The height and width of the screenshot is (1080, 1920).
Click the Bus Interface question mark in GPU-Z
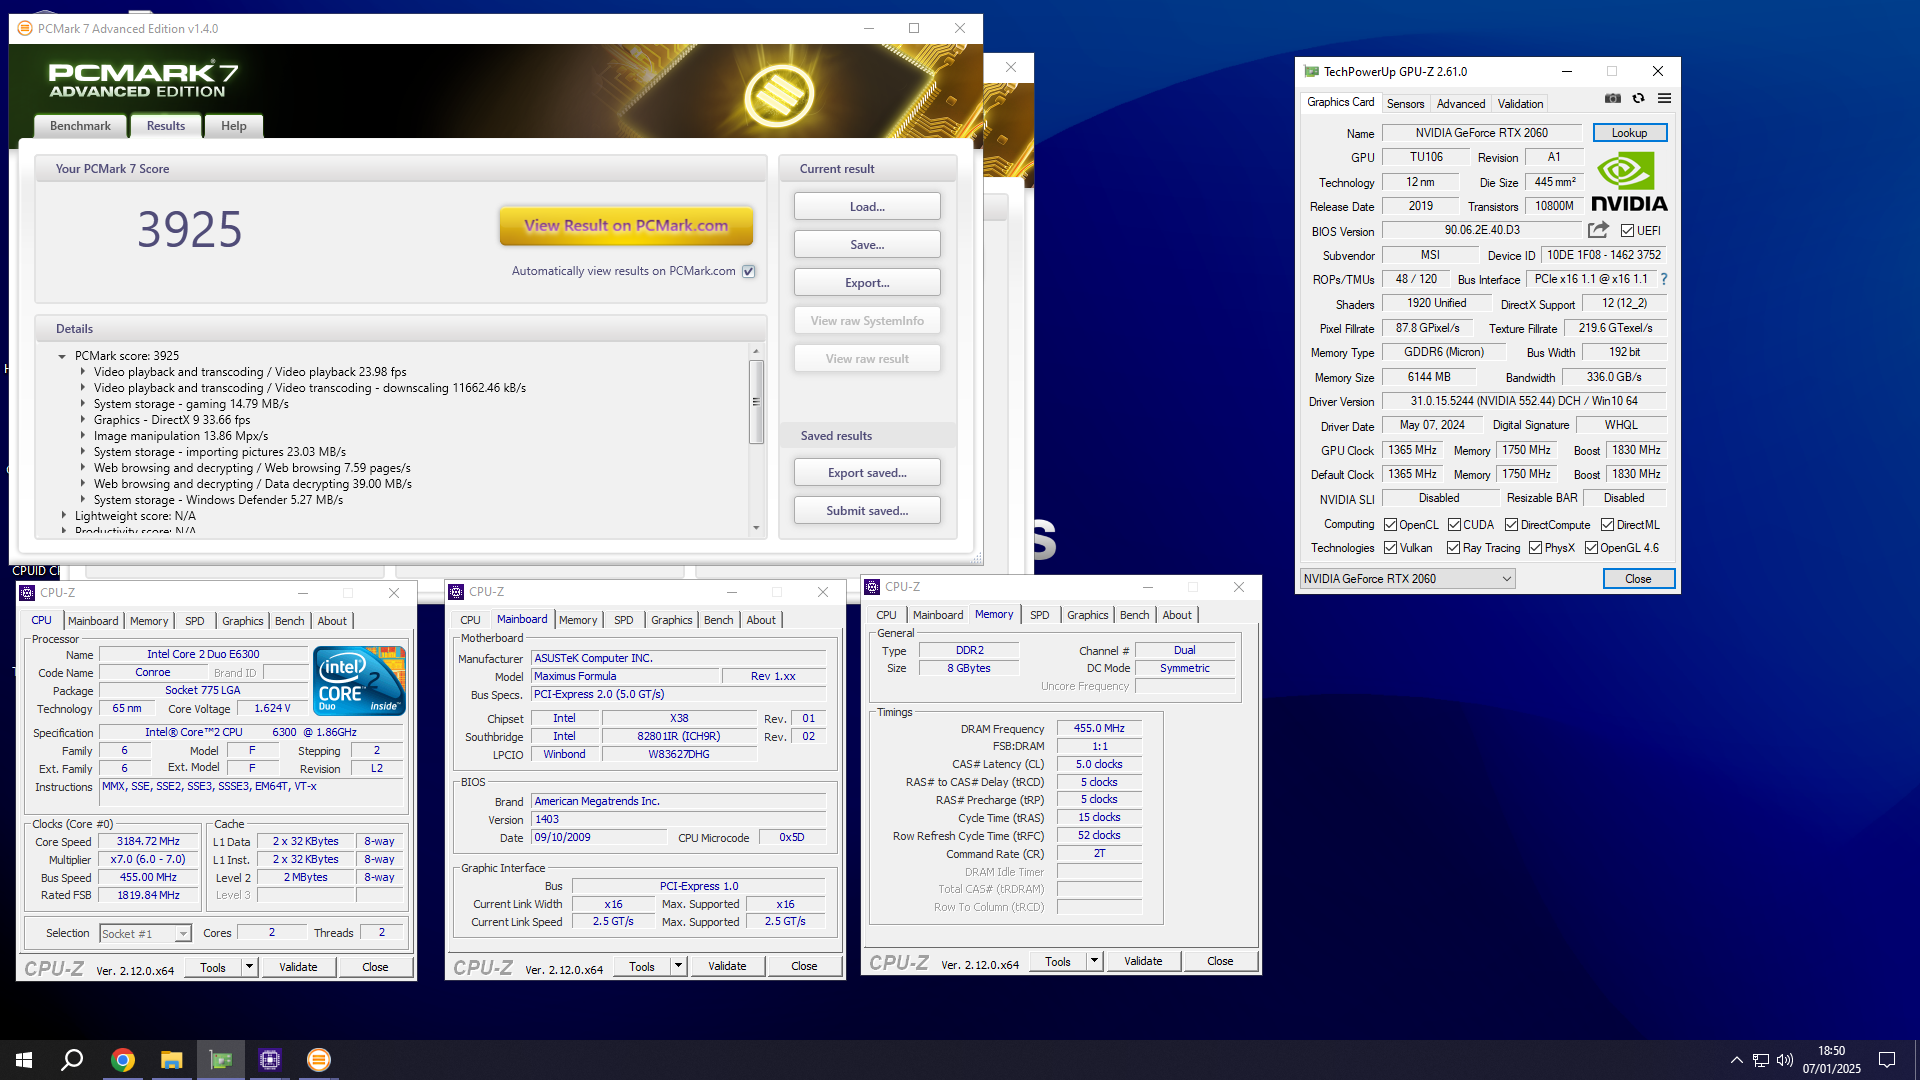pyautogui.click(x=1664, y=279)
